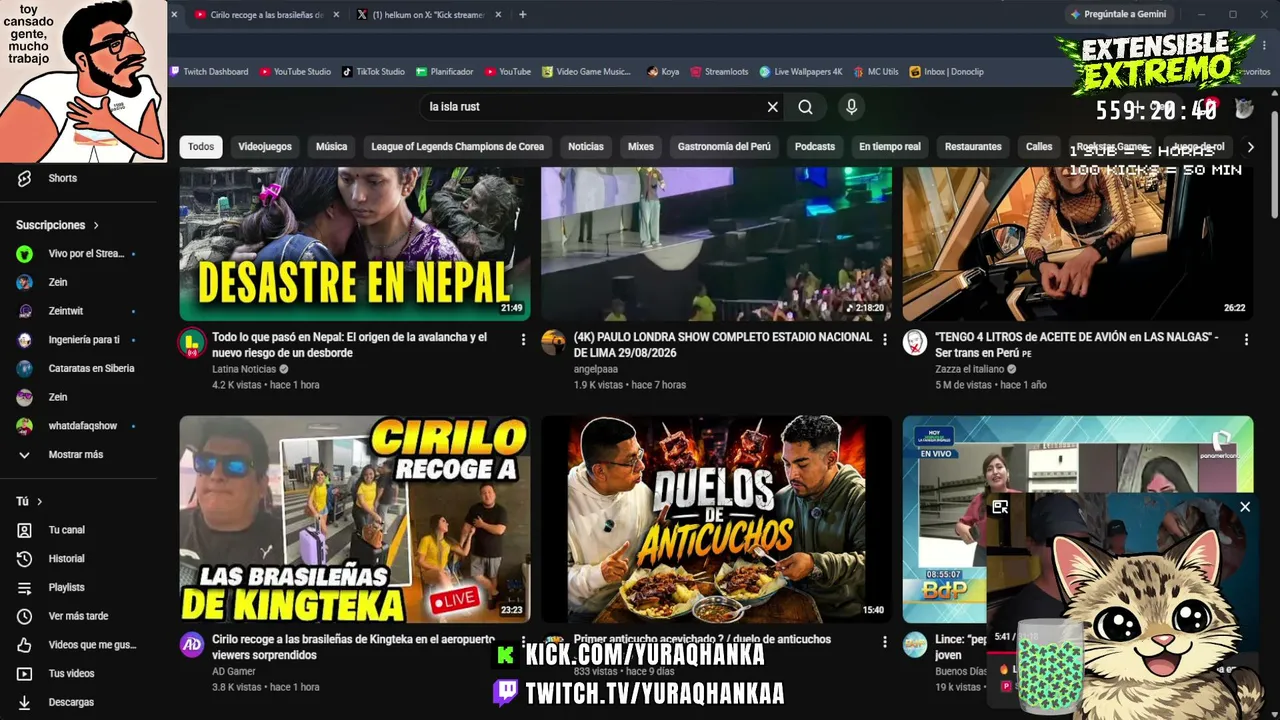The height and width of the screenshot is (720, 1280).
Task: Expand the mini player to full view
Action: (1000, 507)
